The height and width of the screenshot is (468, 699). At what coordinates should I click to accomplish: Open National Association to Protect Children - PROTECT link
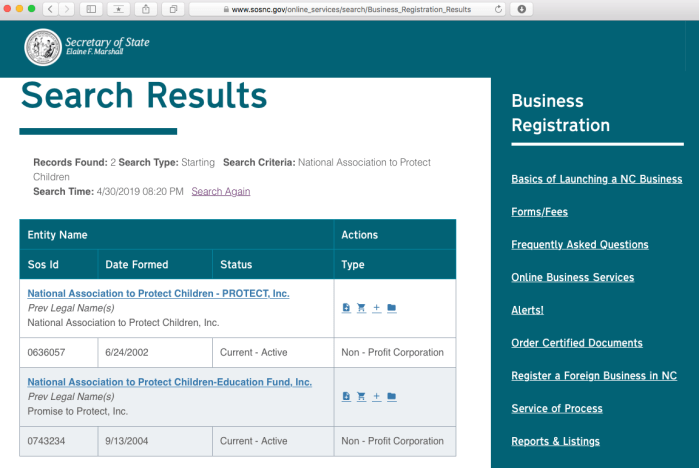tap(158, 294)
